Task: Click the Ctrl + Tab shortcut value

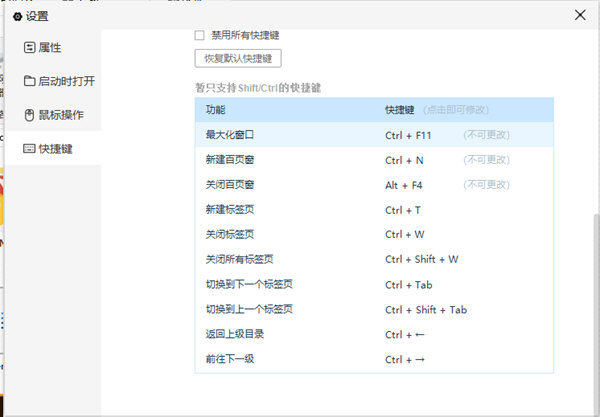Action: click(x=409, y=284)
